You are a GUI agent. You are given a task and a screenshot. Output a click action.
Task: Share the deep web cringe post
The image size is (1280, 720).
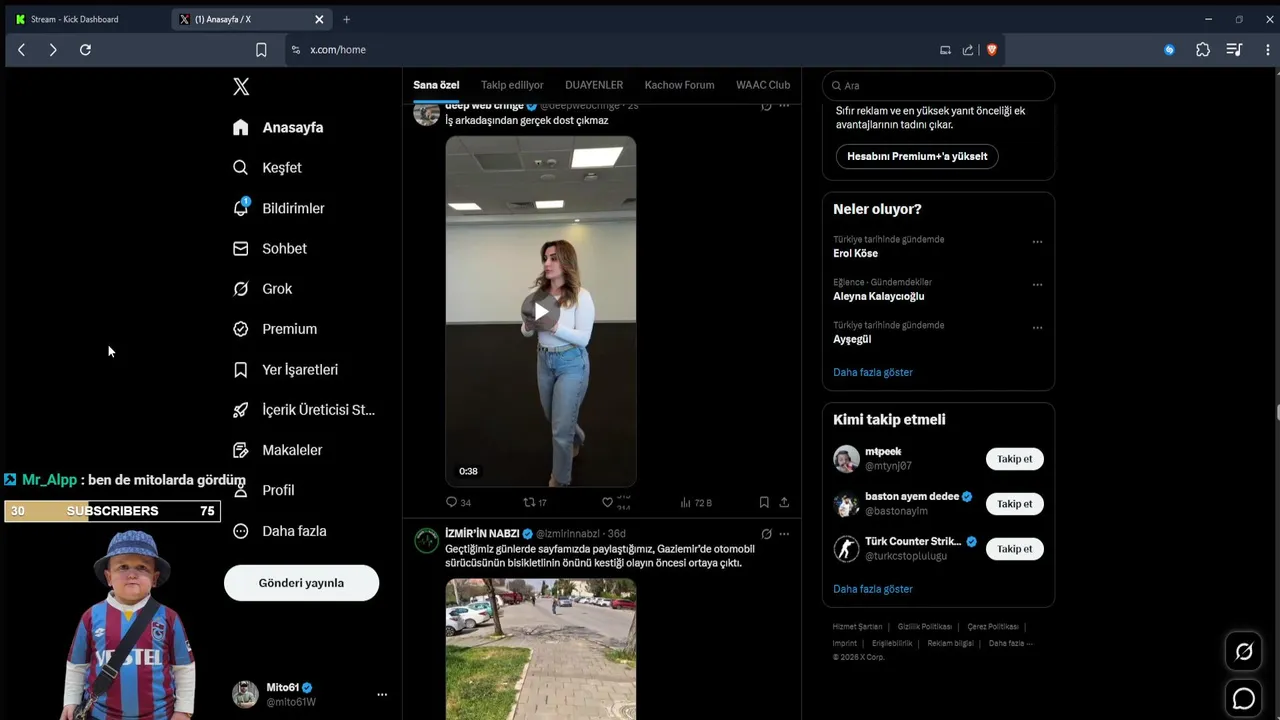[x=784, y=502]
